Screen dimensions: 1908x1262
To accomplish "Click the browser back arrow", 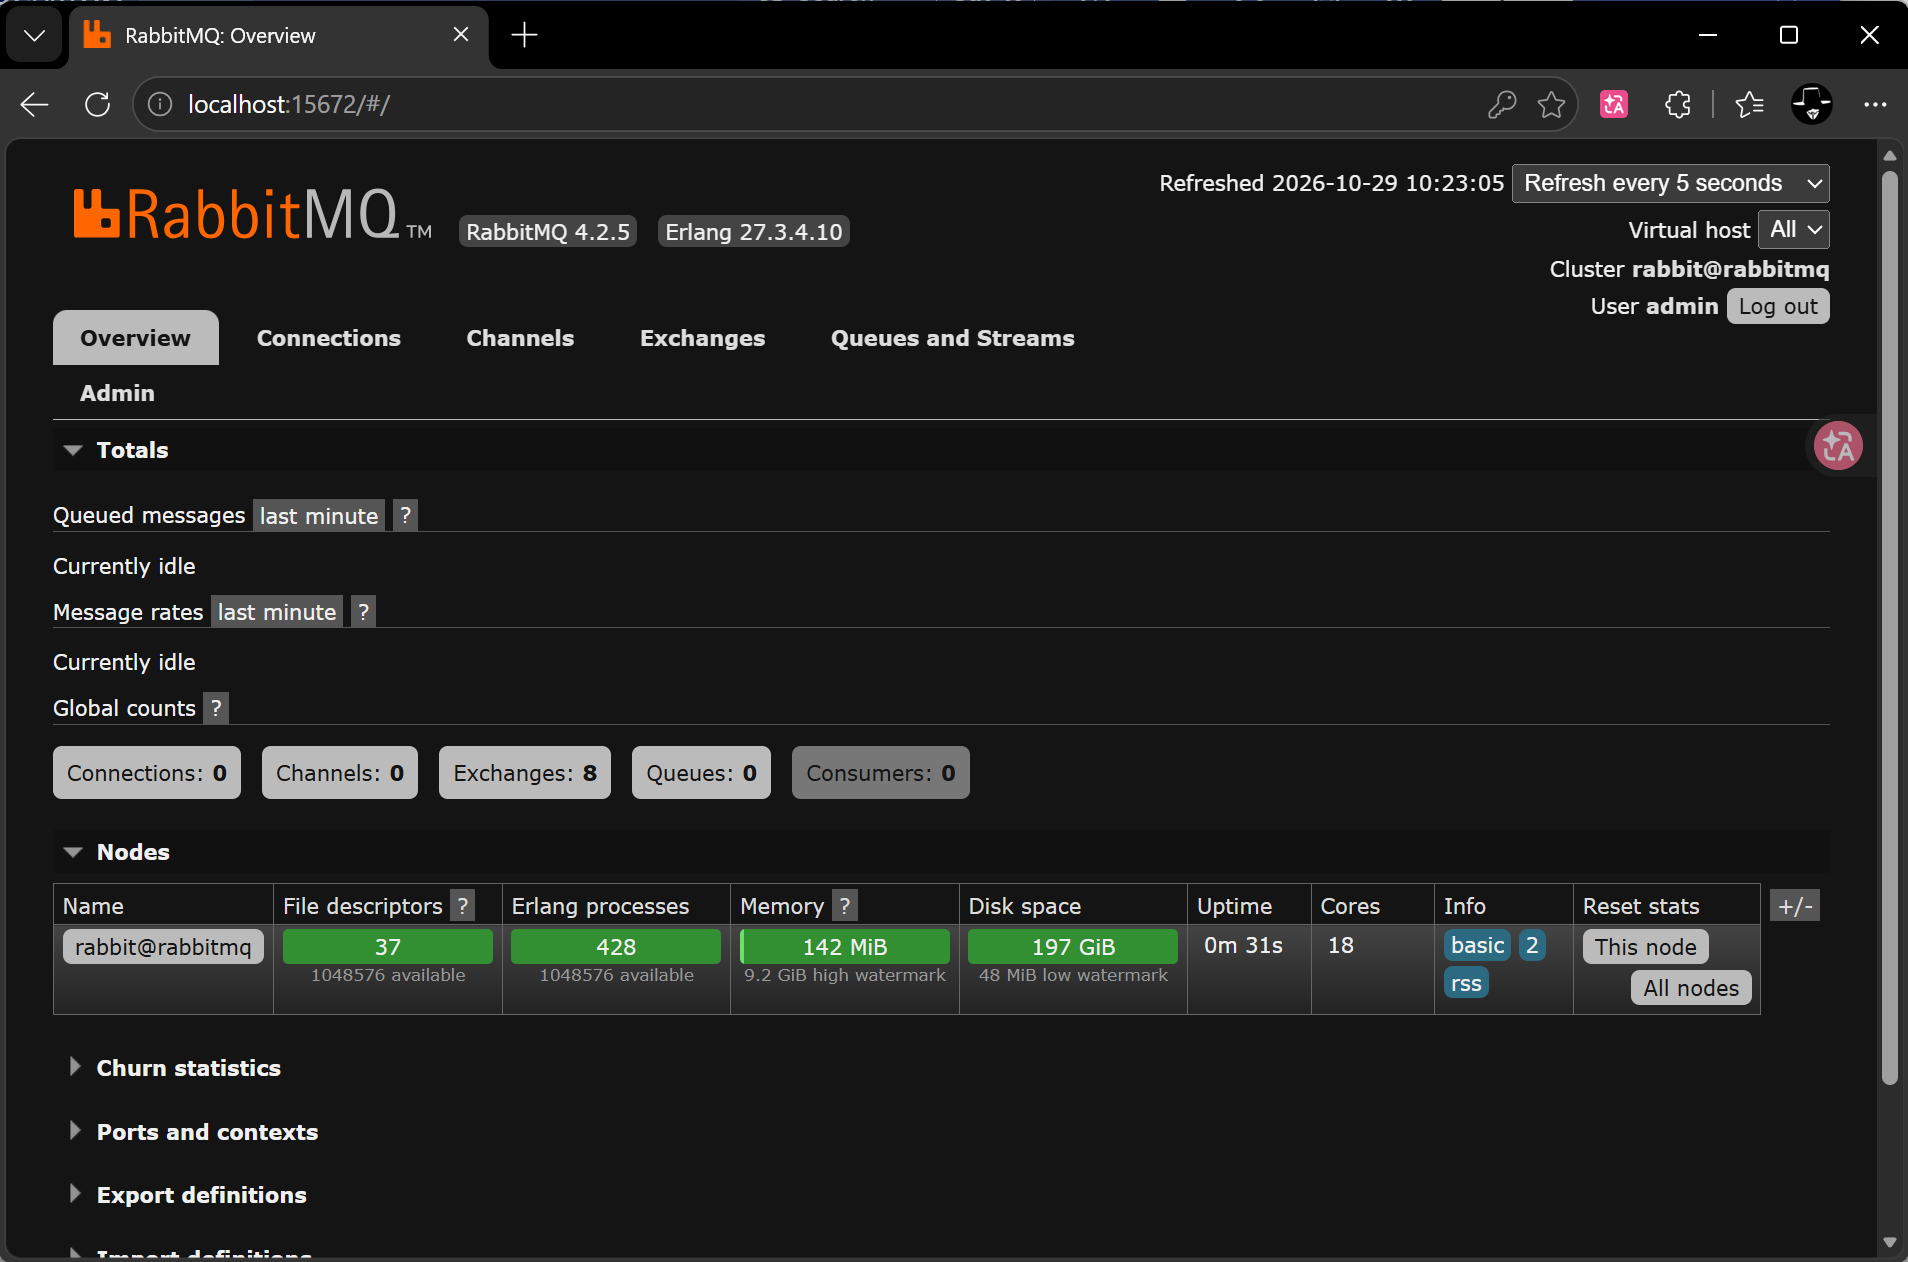I will [x=35, y=104].
